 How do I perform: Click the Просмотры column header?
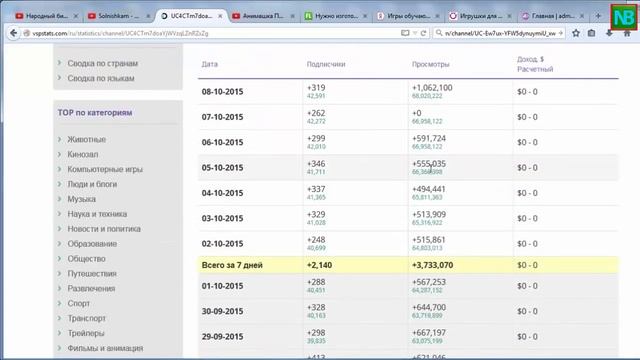click(x=431, y=64)
